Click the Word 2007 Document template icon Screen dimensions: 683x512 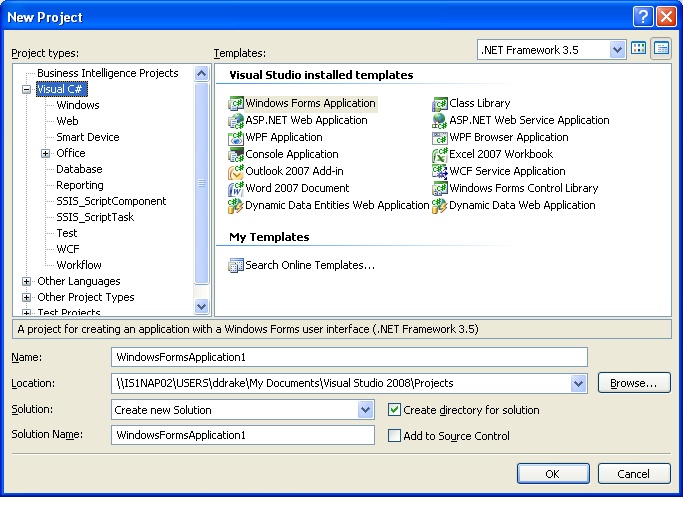point(236,189)
